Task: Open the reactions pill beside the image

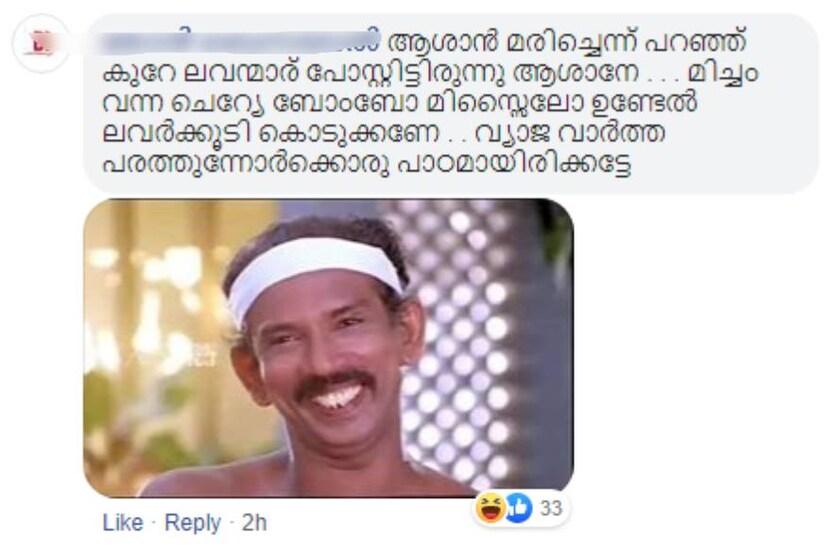Action: 521,508
